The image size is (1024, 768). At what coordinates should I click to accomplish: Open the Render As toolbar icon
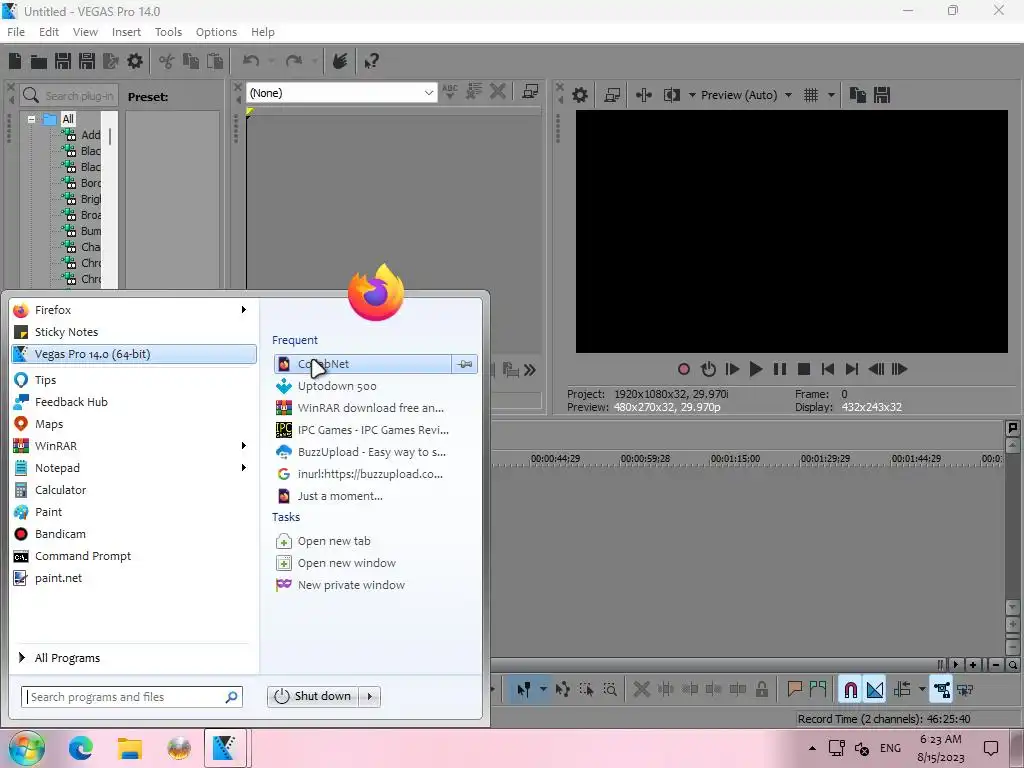coord(110,61)
